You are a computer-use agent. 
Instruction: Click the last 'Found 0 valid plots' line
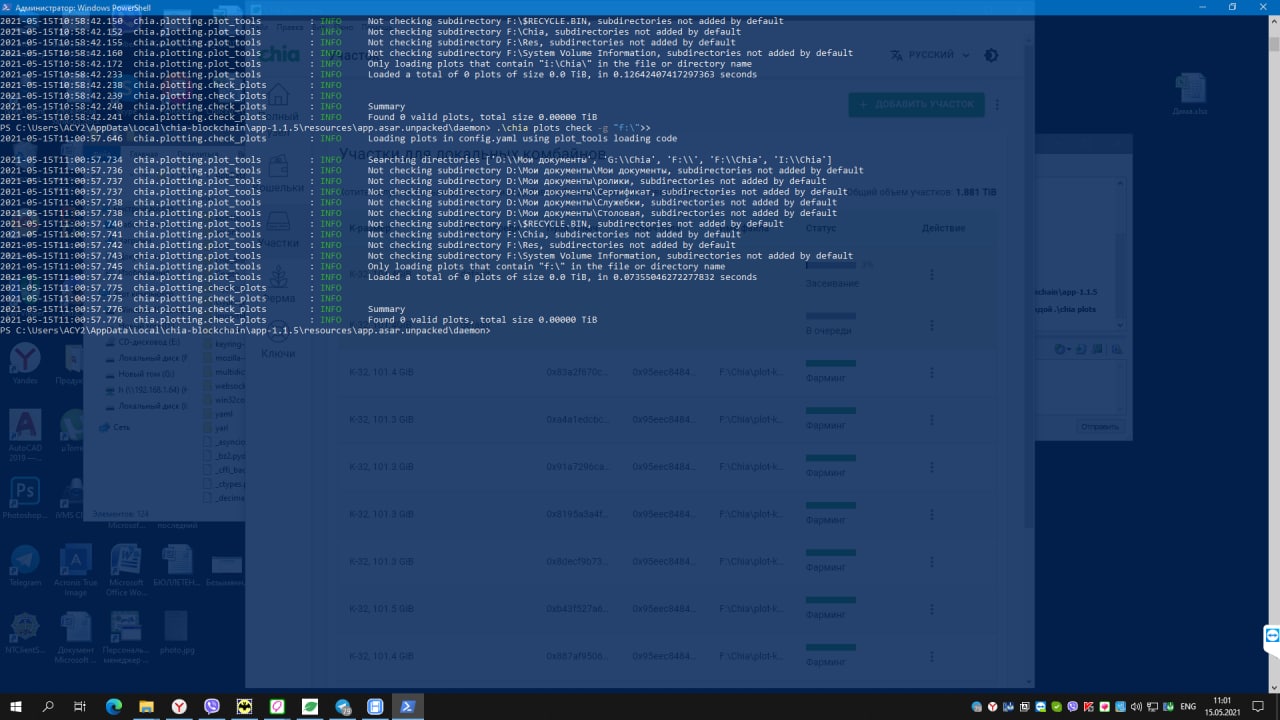(x=482, y=320)
